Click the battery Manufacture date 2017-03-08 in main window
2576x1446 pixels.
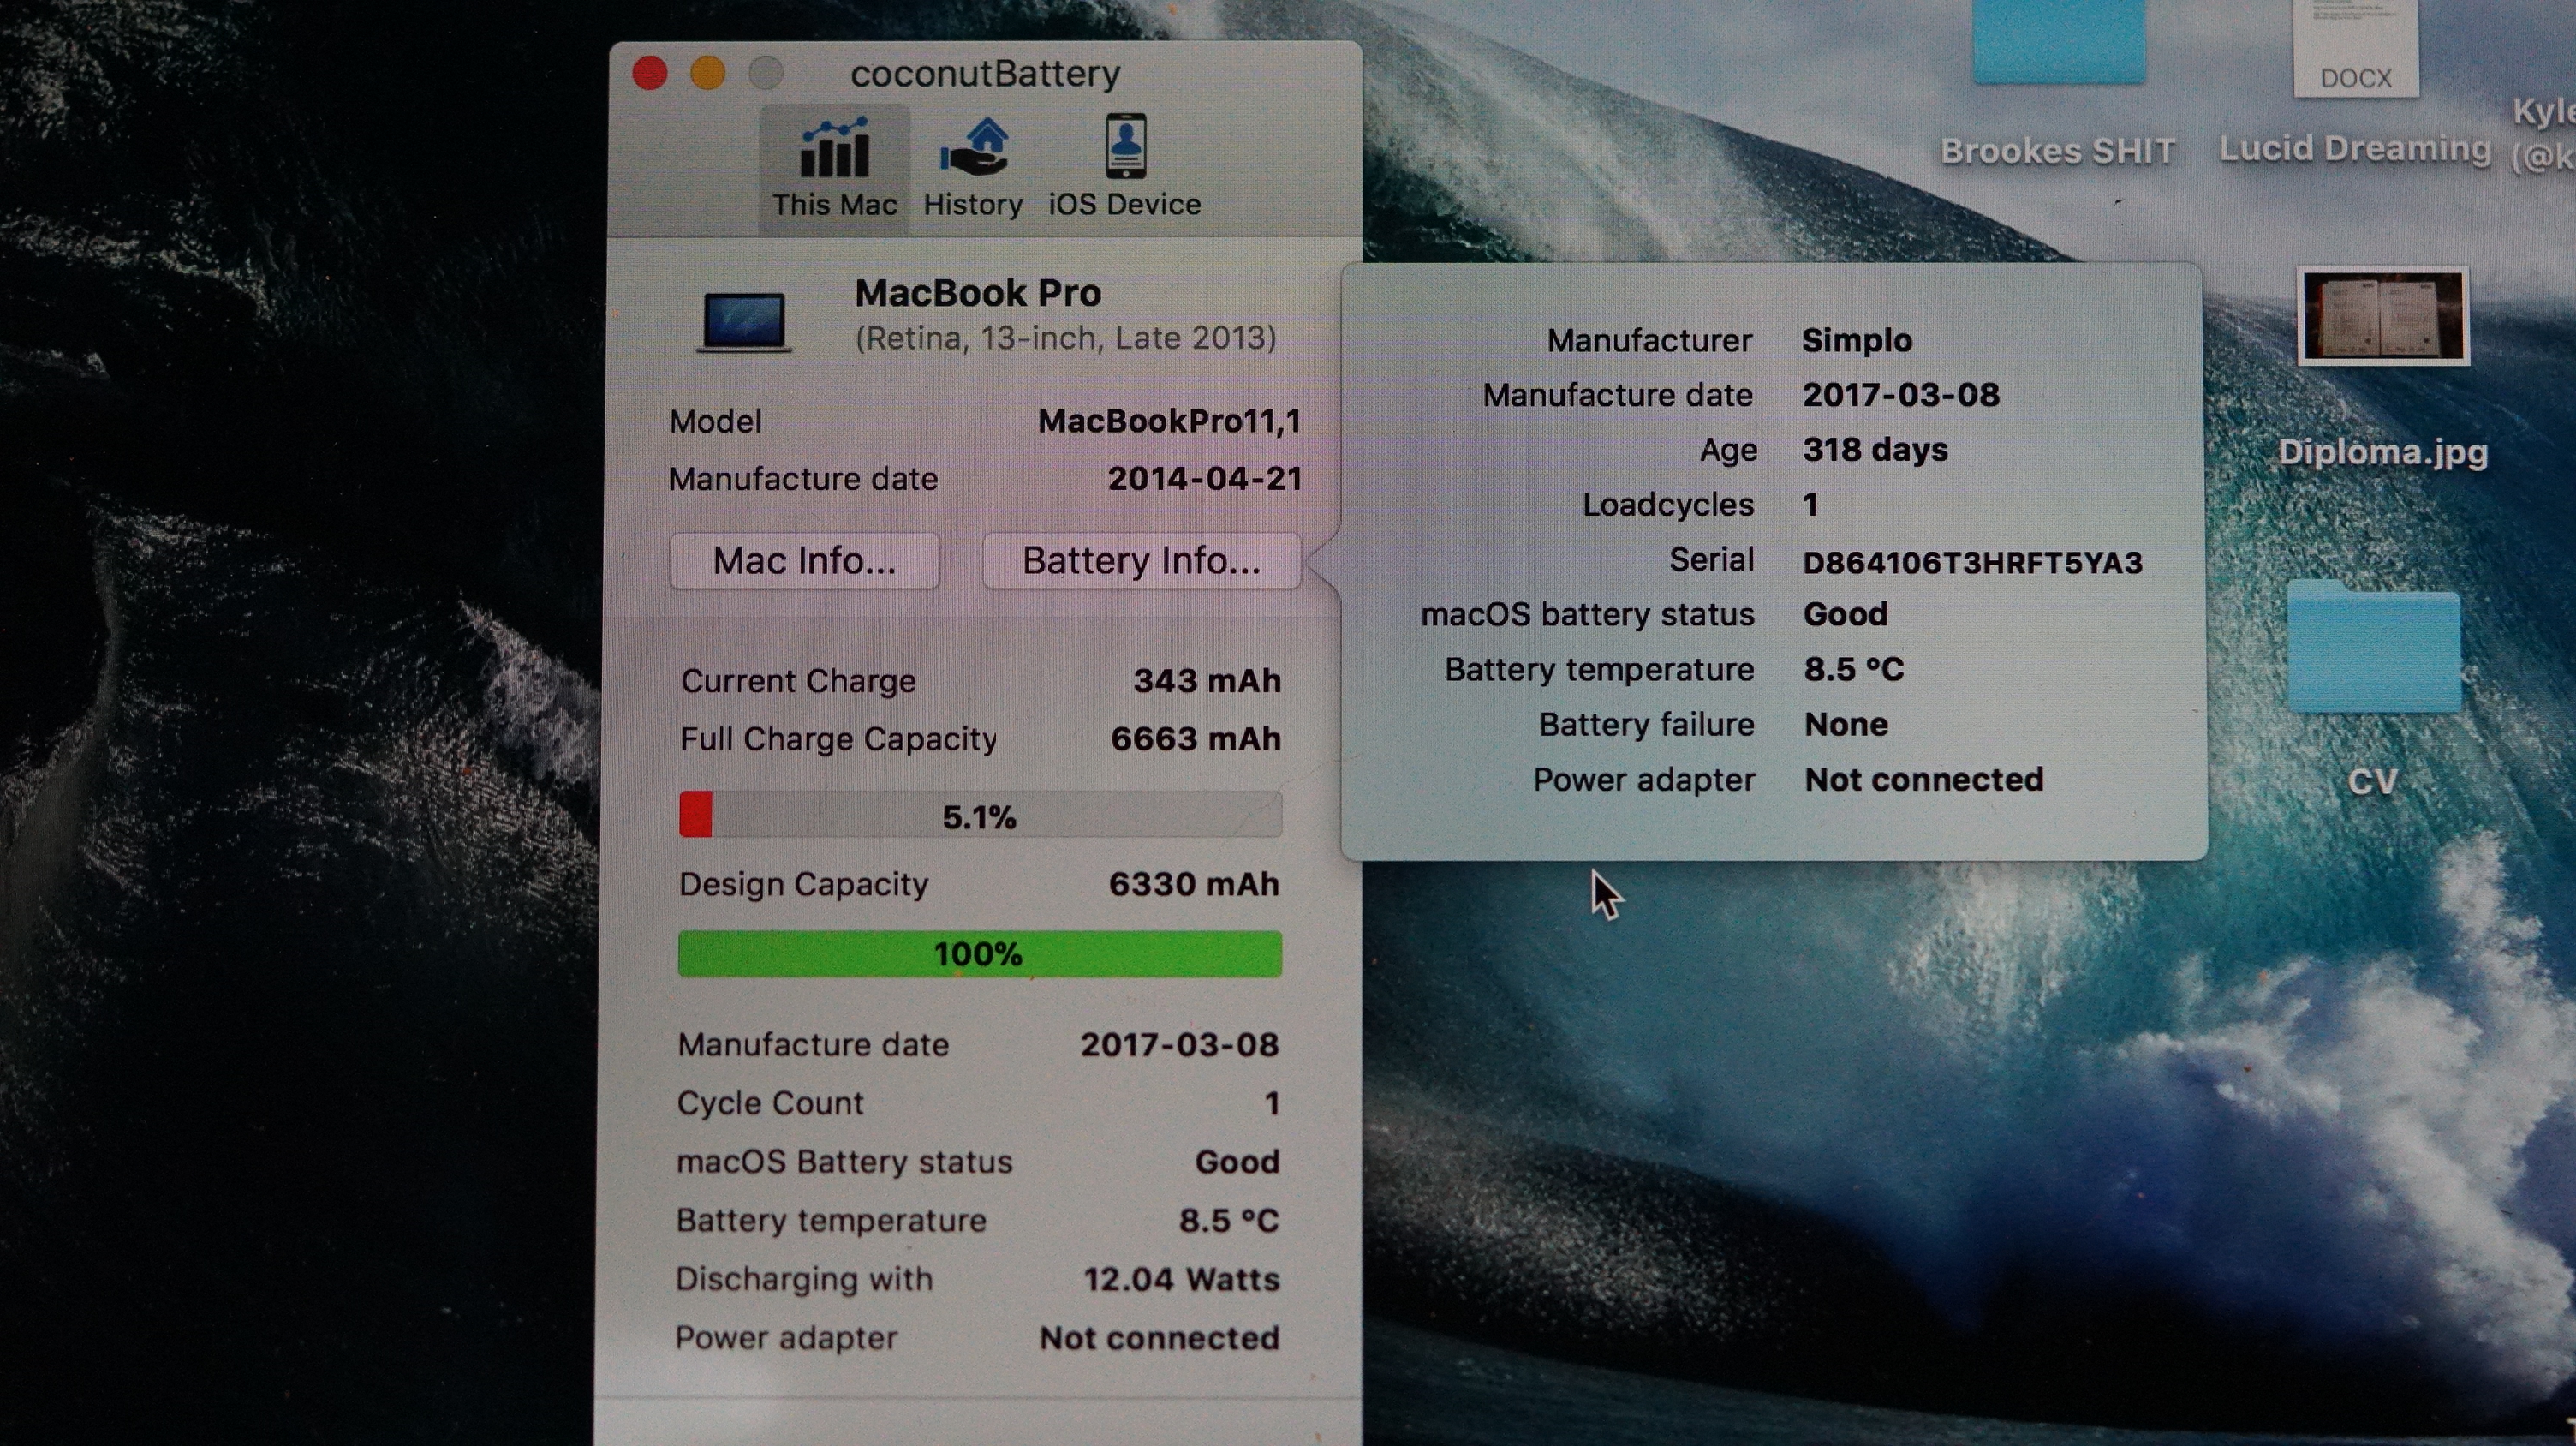(x=1180, y=1044)
